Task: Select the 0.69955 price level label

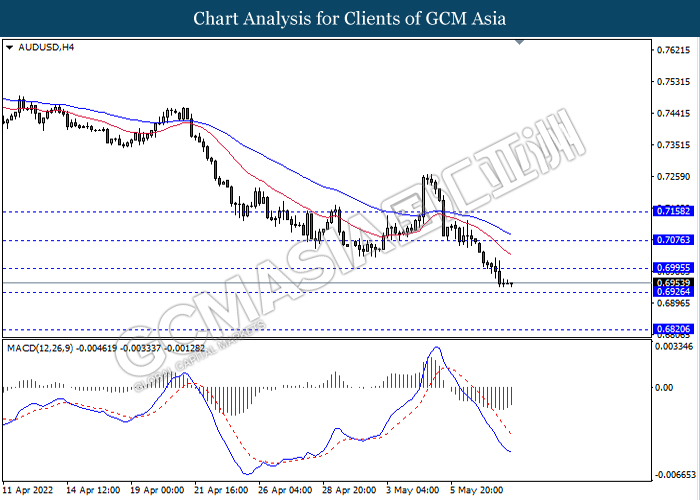Action: click(x=673, y=268)
